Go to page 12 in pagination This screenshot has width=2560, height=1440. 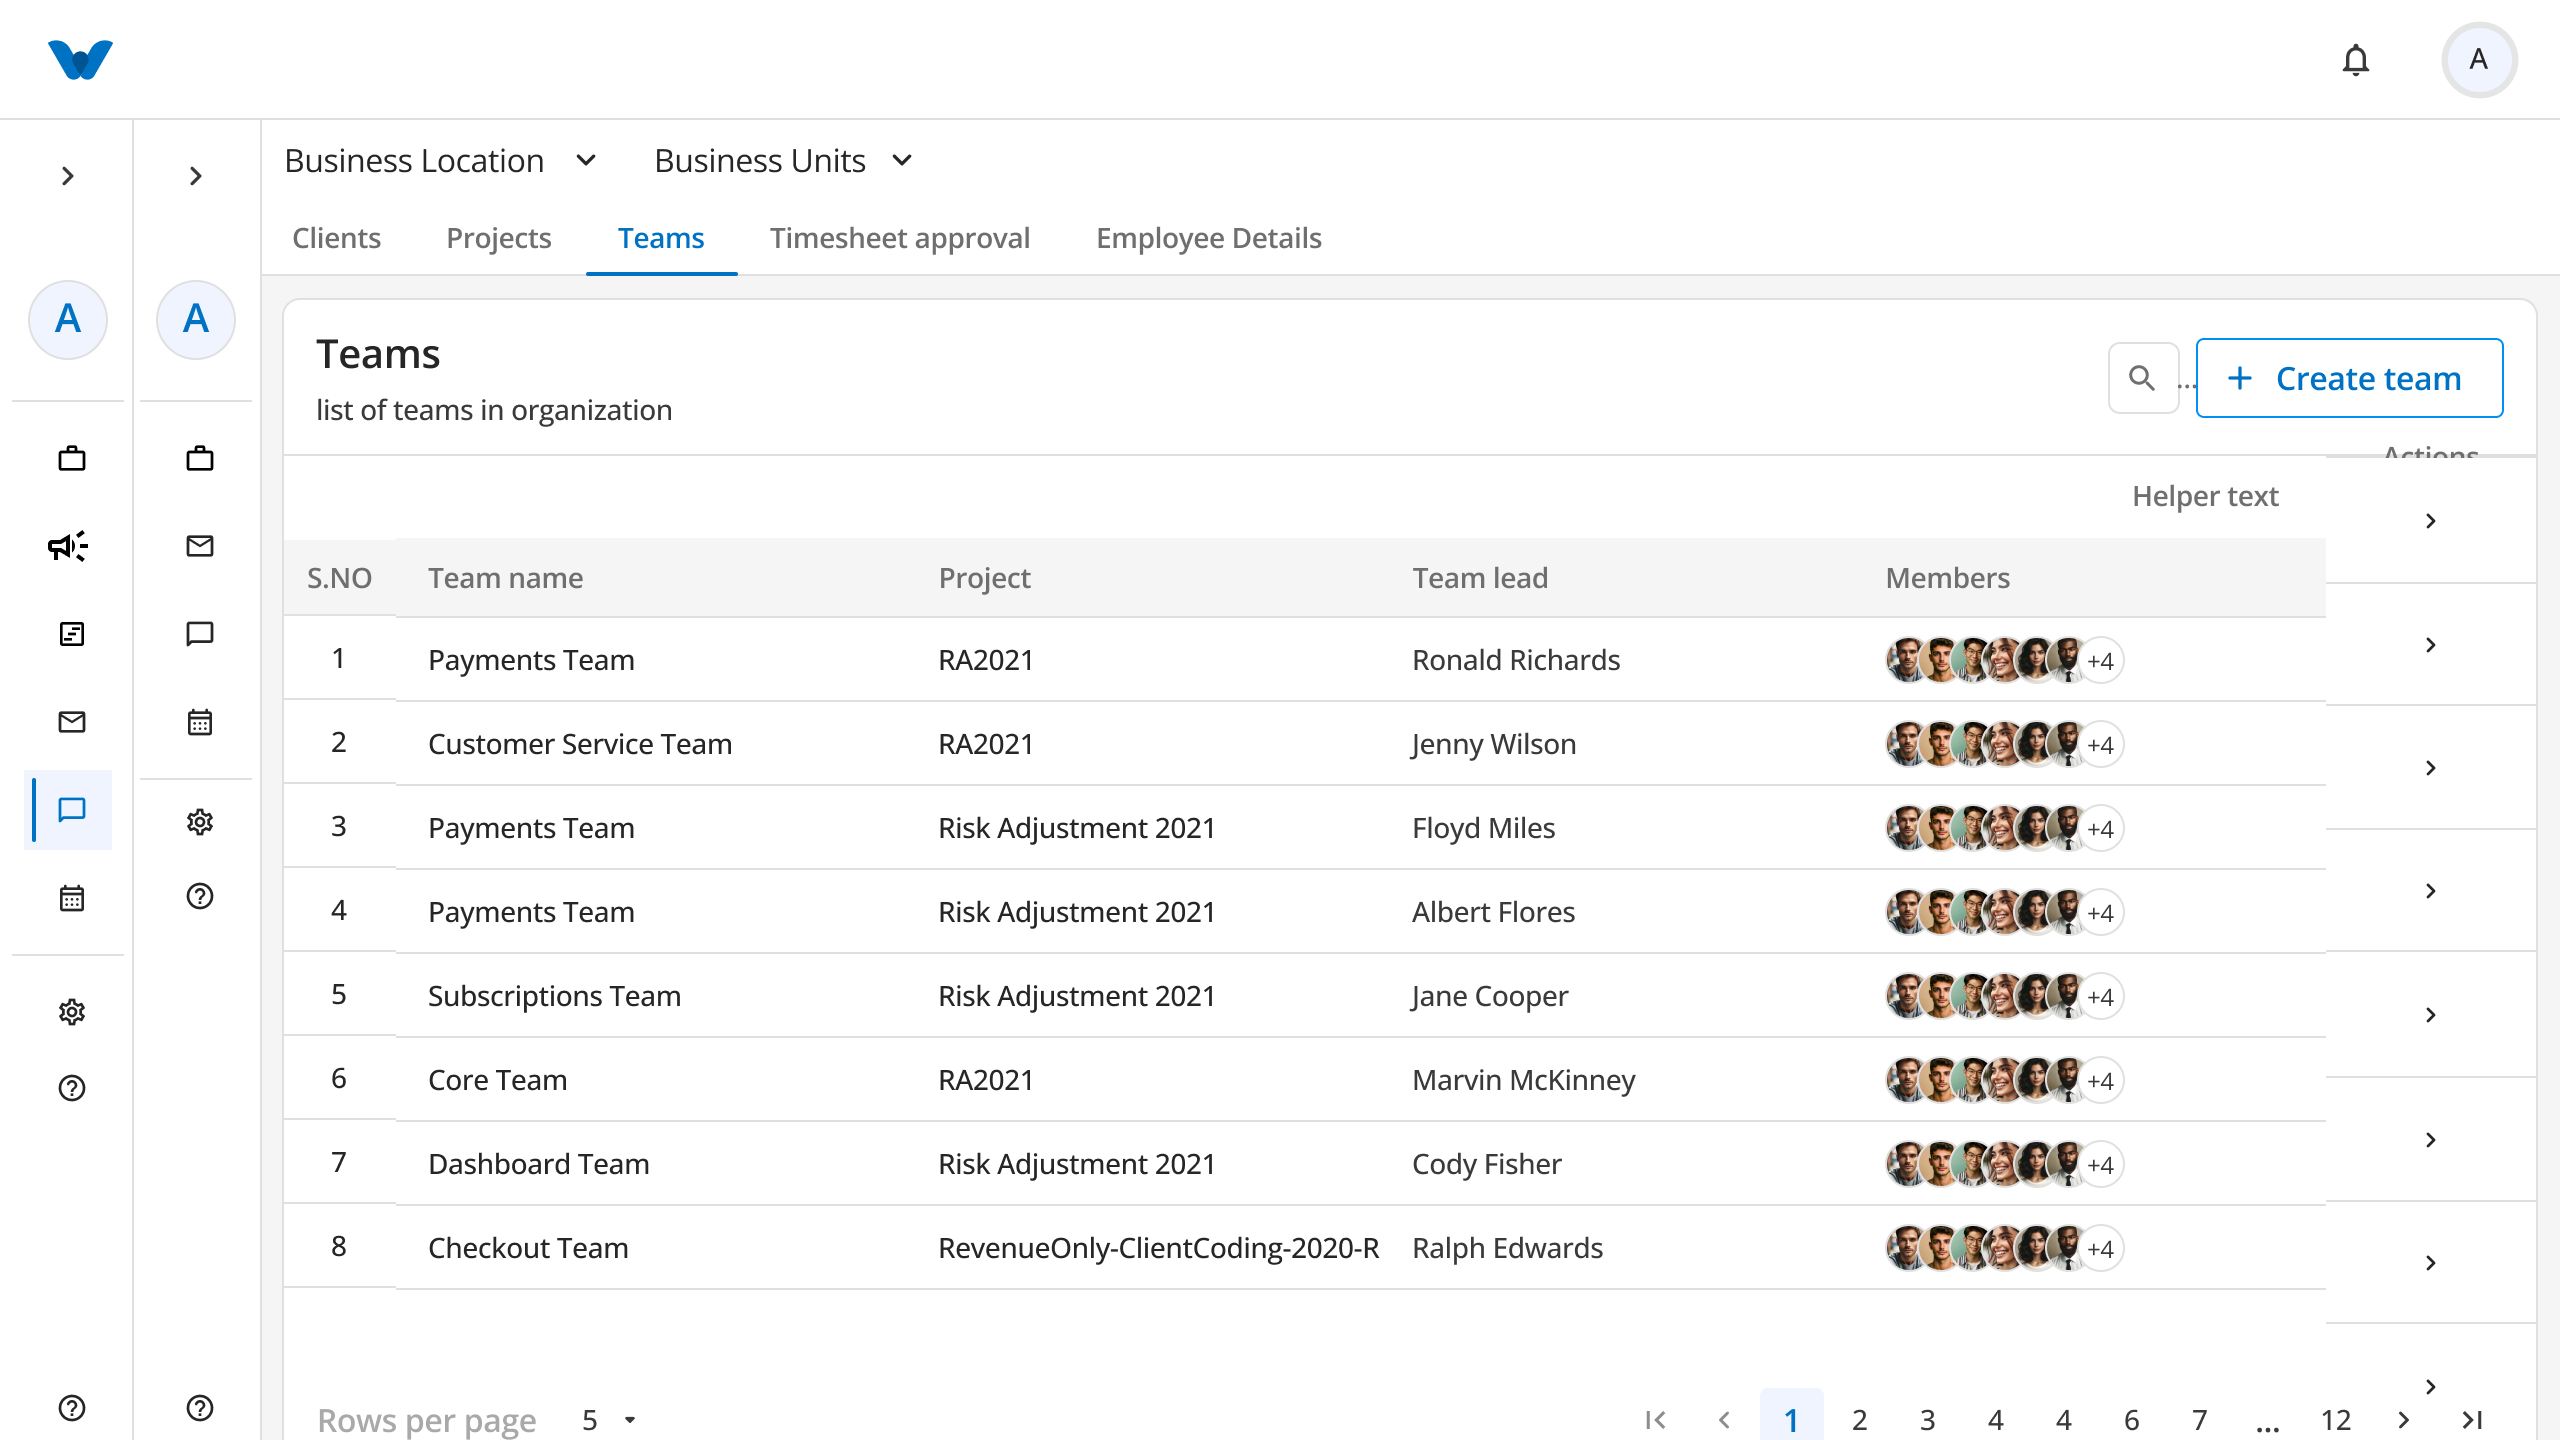[x=2336, y=1420]
